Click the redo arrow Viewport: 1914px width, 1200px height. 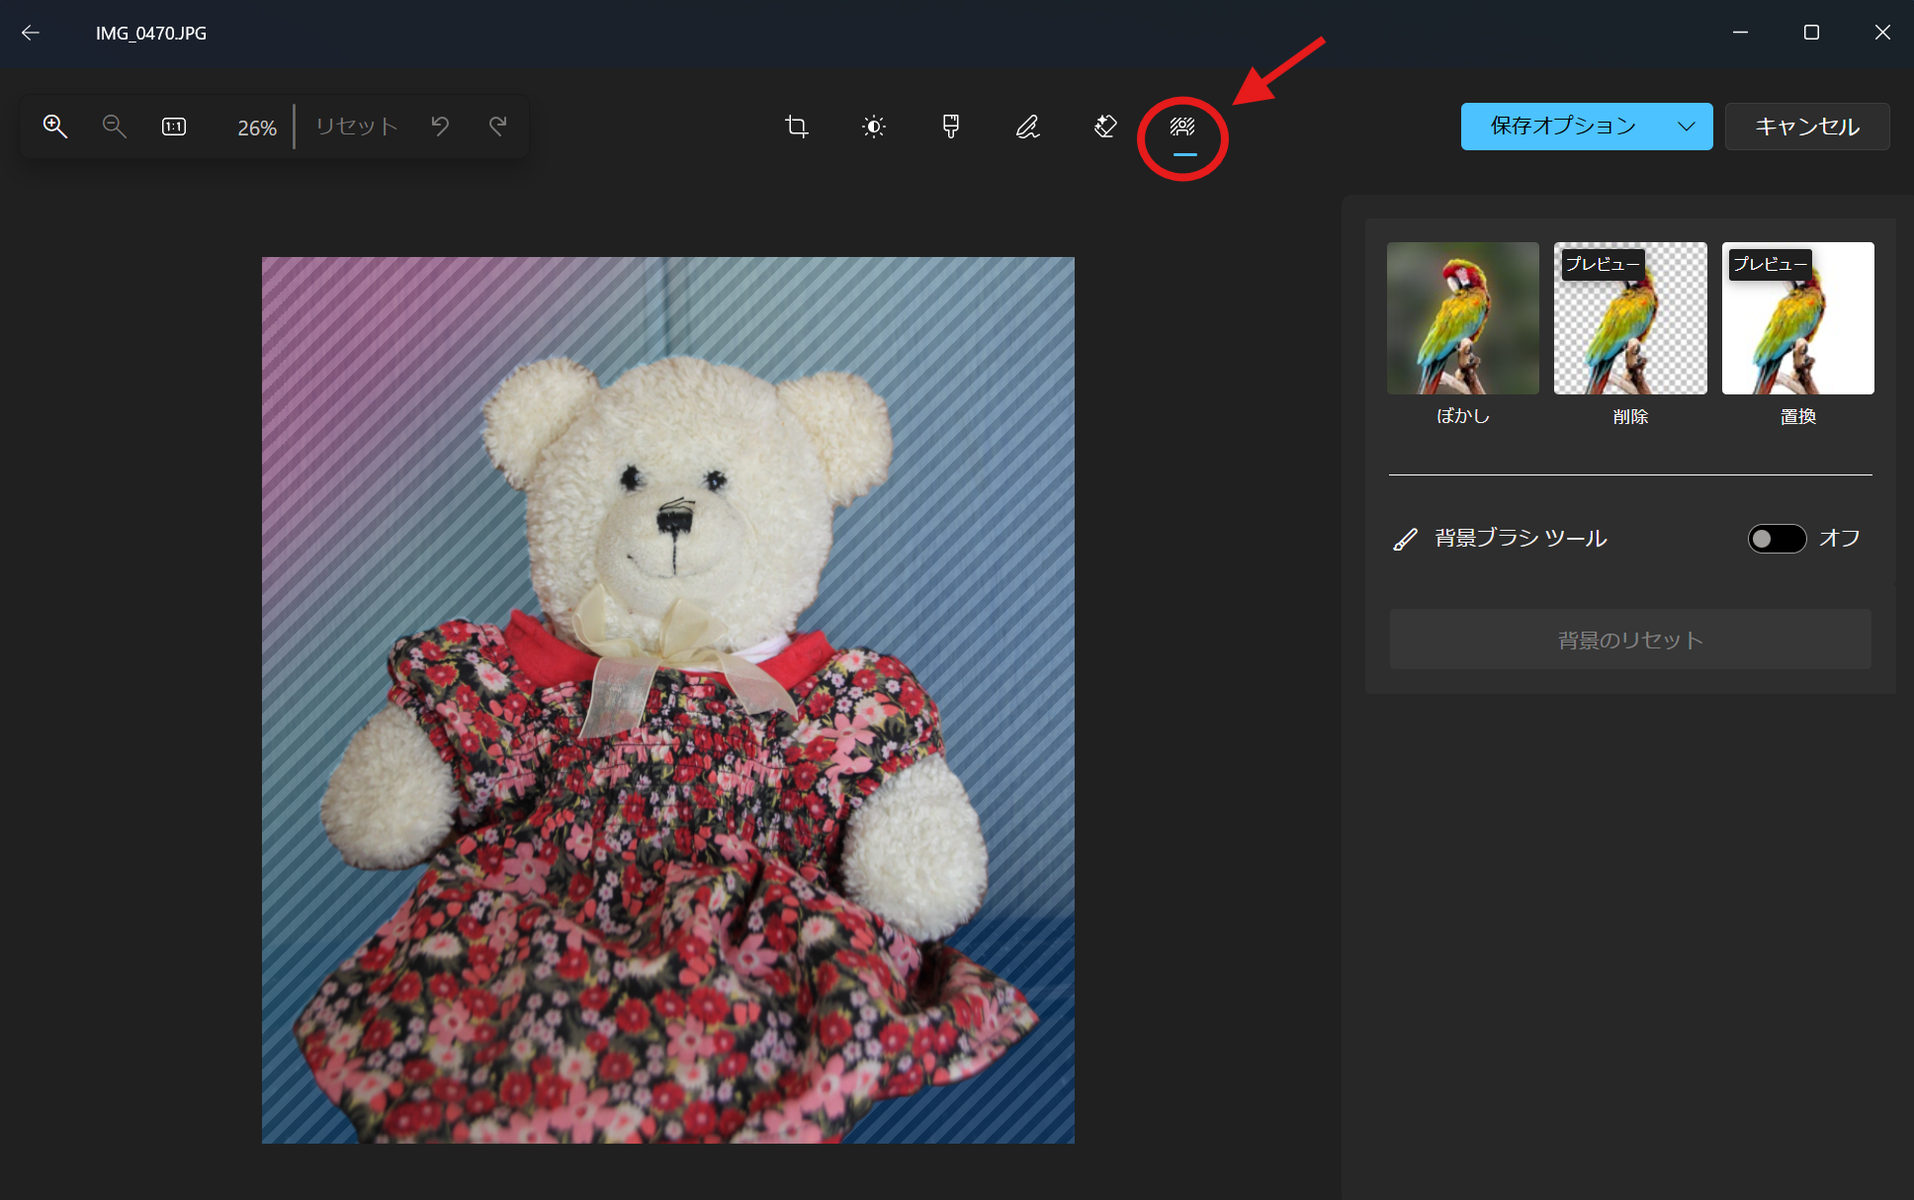pyautogui.click(x=498, y=126)
